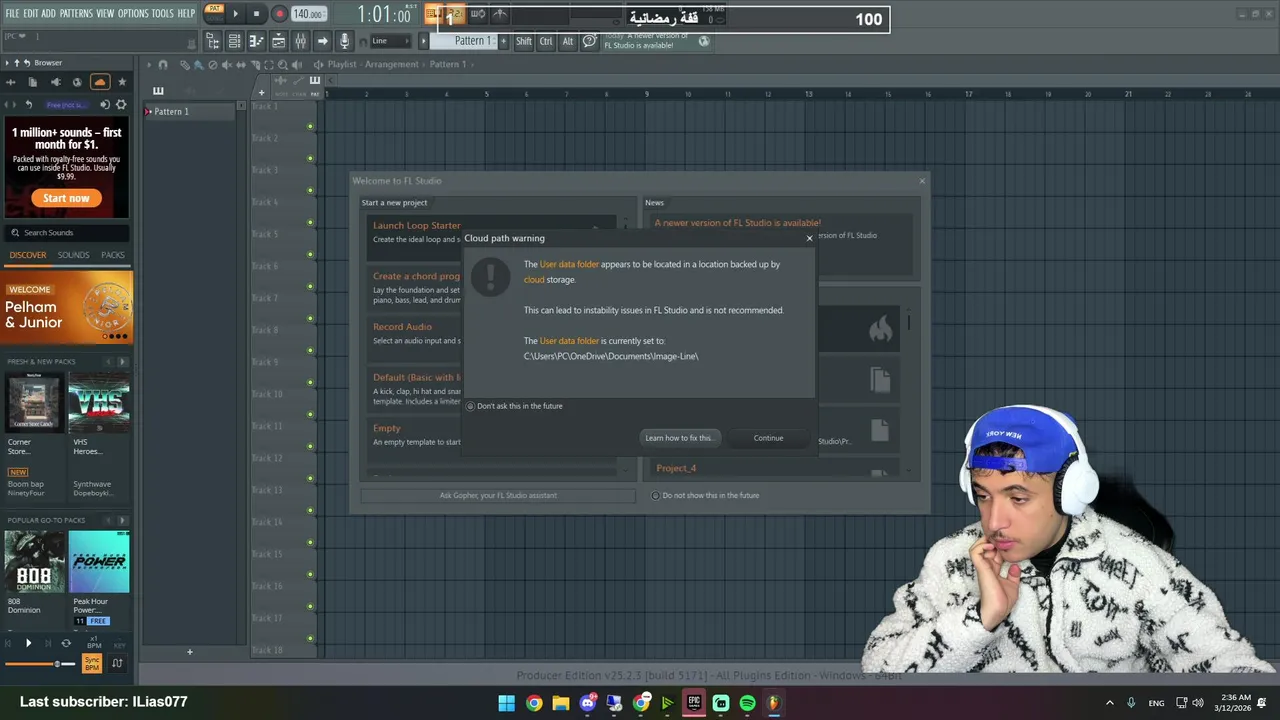Click the Continue button

[x=768, y=438]
